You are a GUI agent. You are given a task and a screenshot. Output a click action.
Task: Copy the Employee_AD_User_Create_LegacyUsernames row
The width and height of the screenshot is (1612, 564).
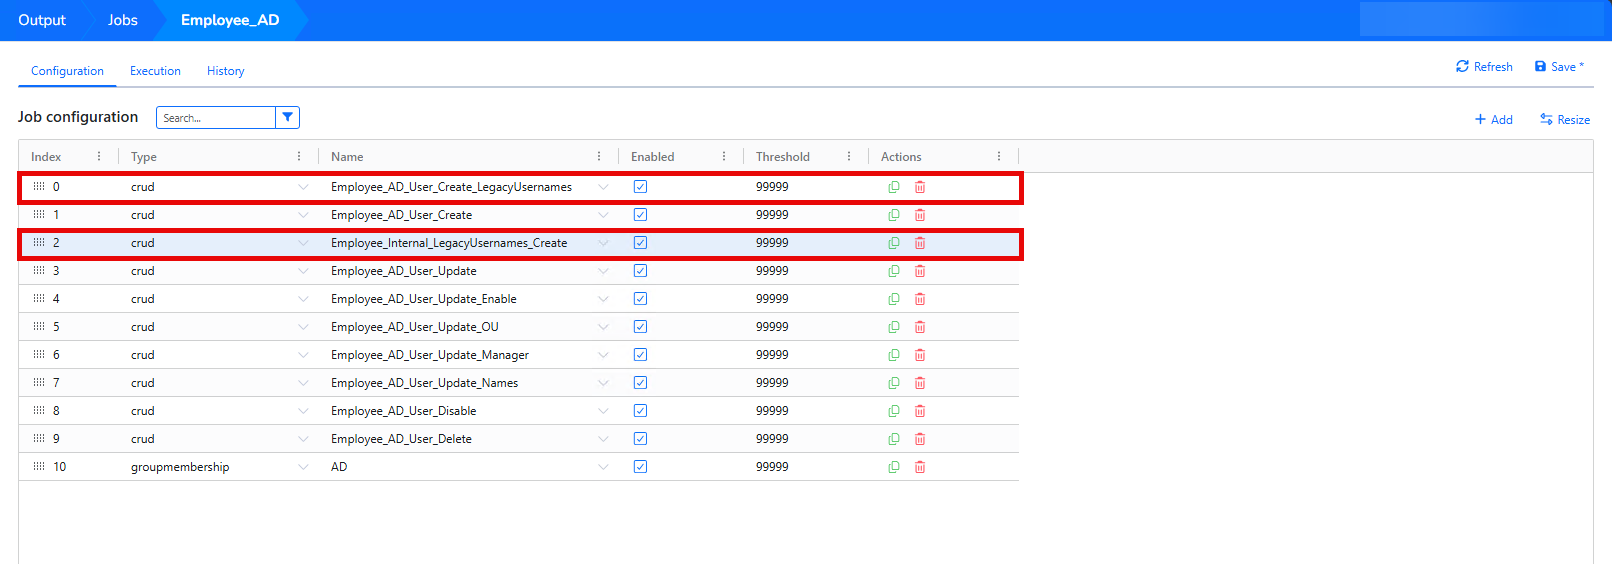tap(894, 187)
